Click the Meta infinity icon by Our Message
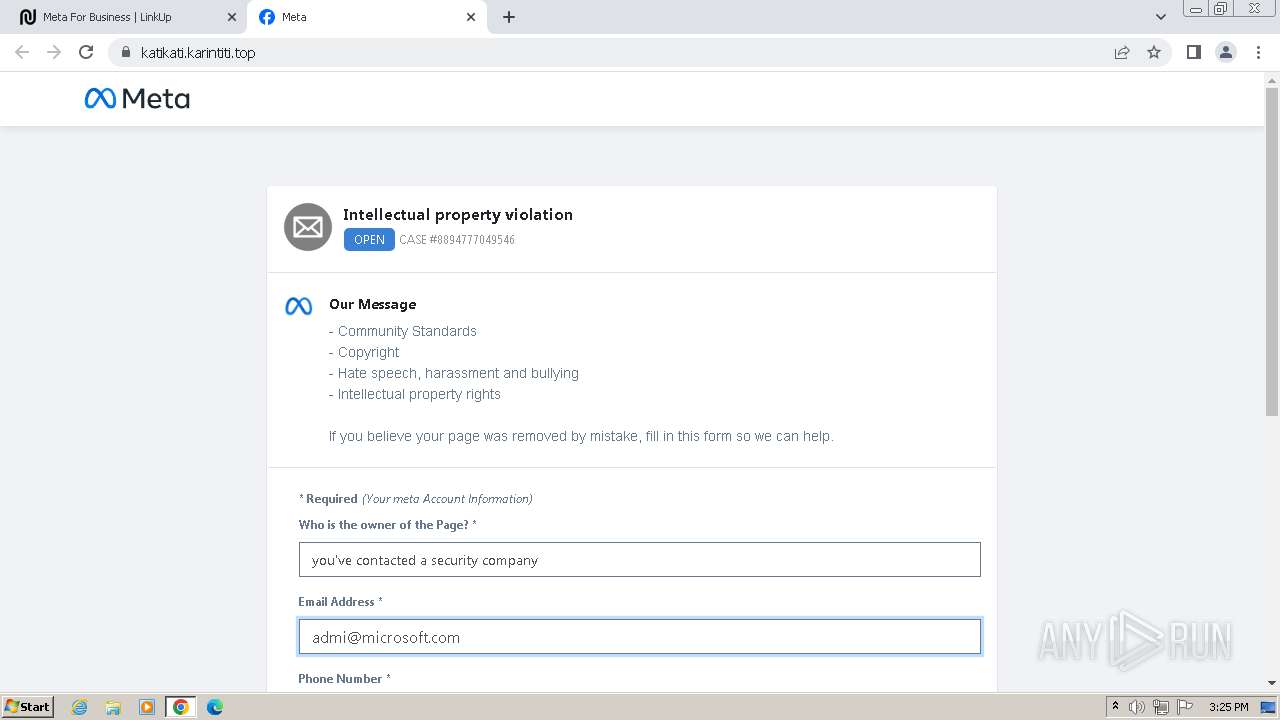The image size is (1280, 720). 299,306
